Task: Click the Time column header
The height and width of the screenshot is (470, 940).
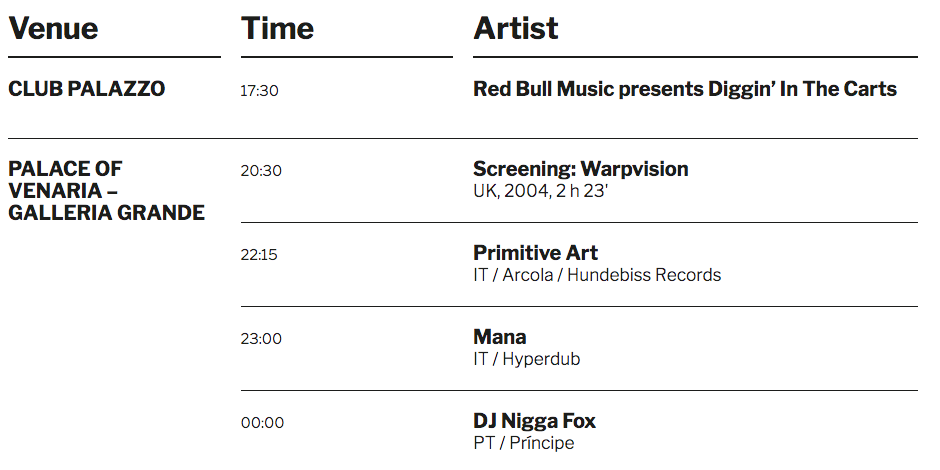Action: 277,28
